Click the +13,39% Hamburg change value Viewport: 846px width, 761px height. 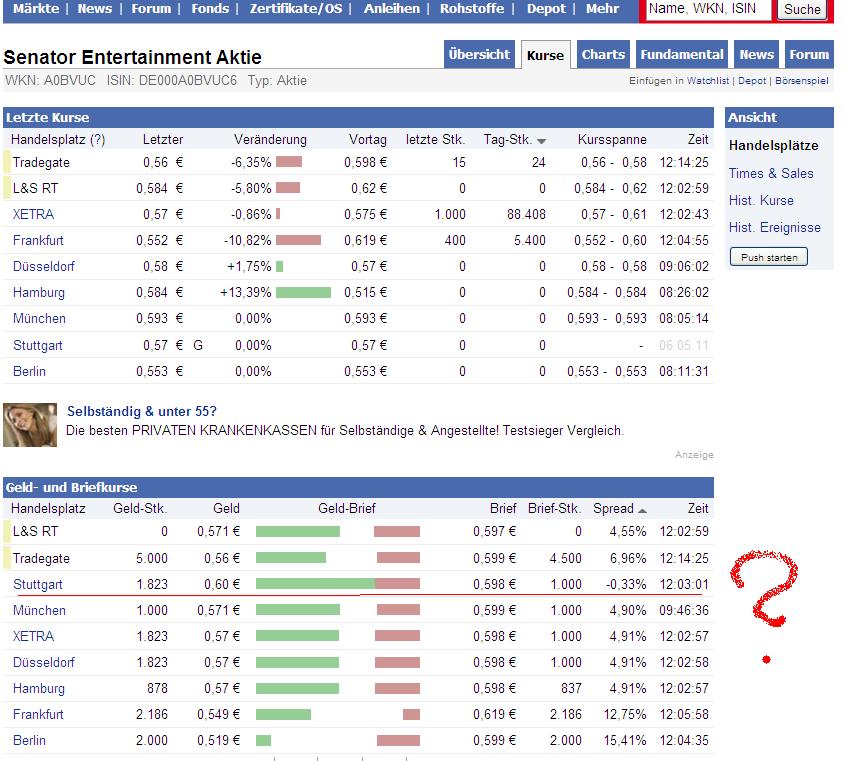245,293
